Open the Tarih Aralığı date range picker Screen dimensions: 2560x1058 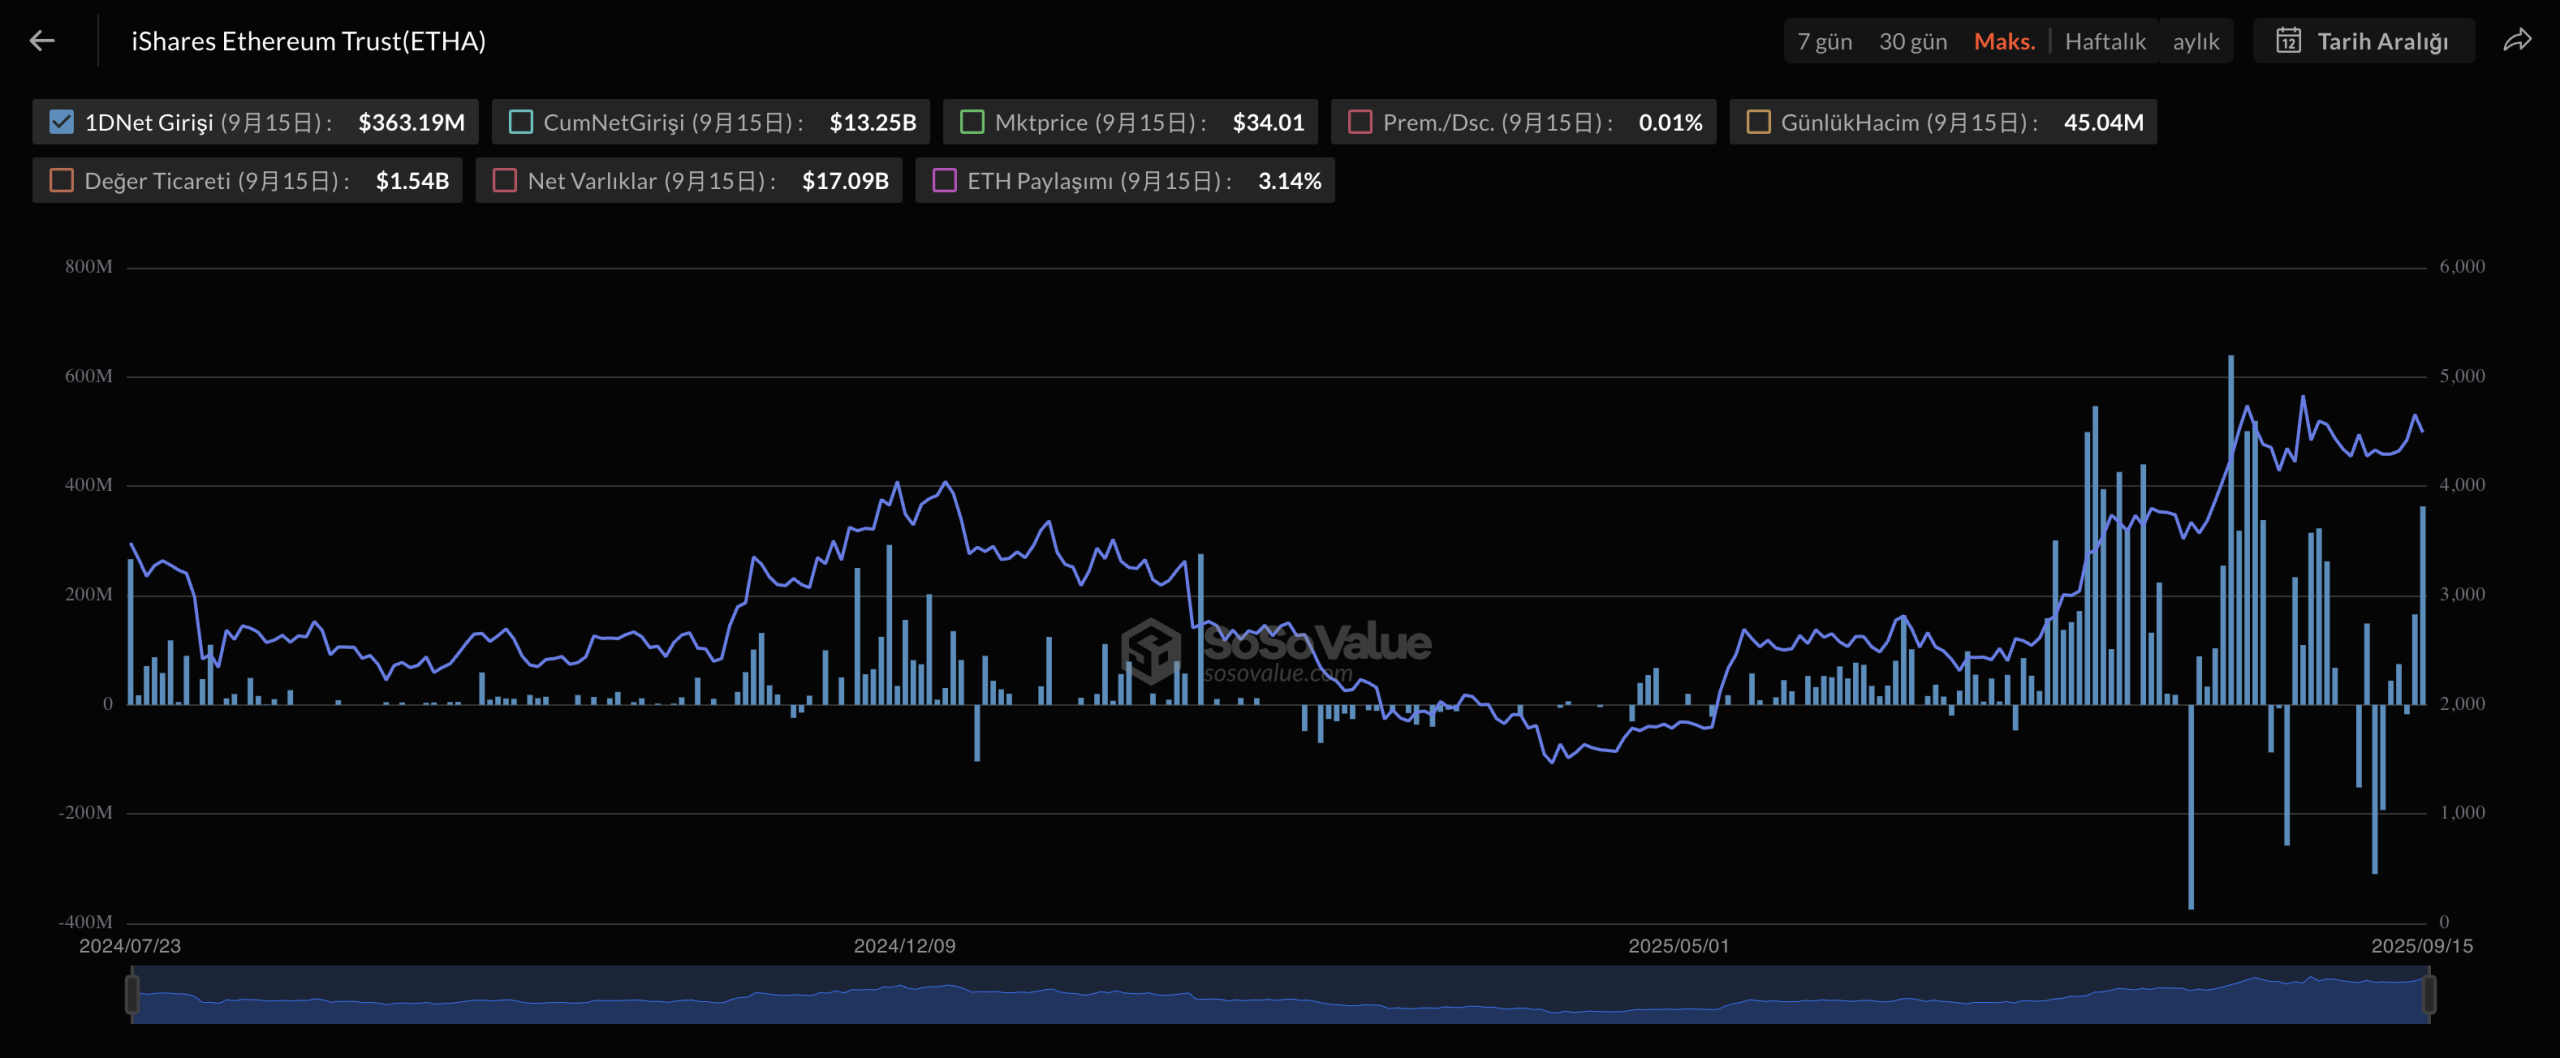(x=2363, y=41)
